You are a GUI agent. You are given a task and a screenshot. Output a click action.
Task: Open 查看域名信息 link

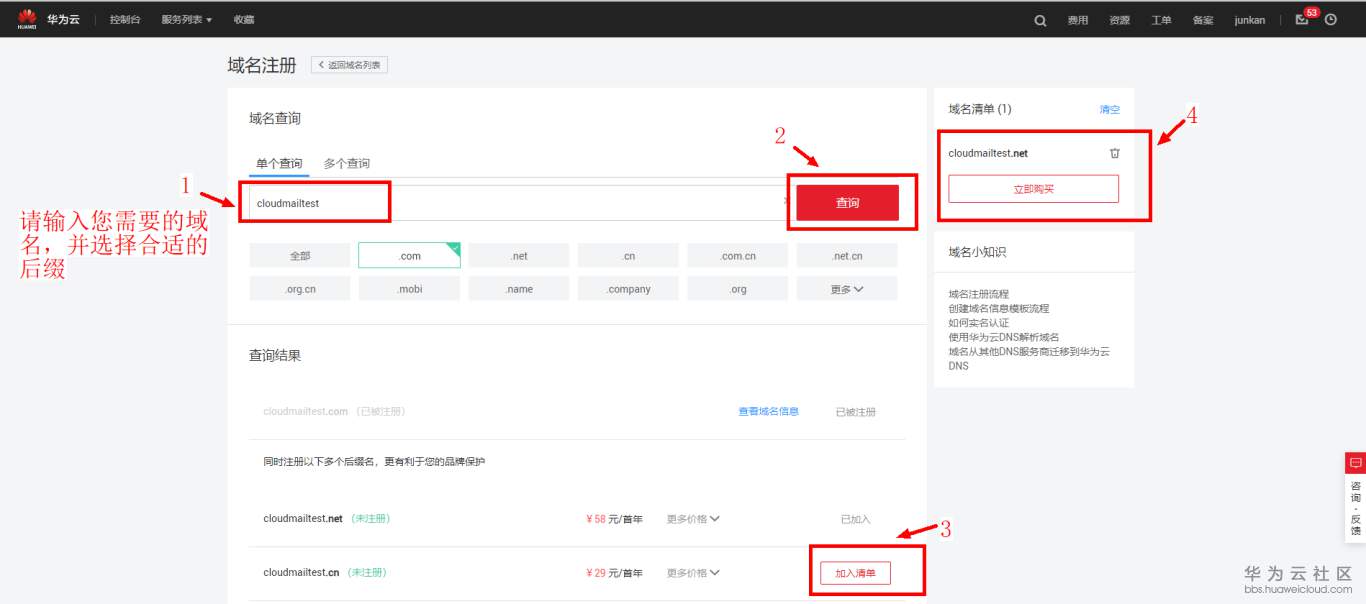point(768,411)
